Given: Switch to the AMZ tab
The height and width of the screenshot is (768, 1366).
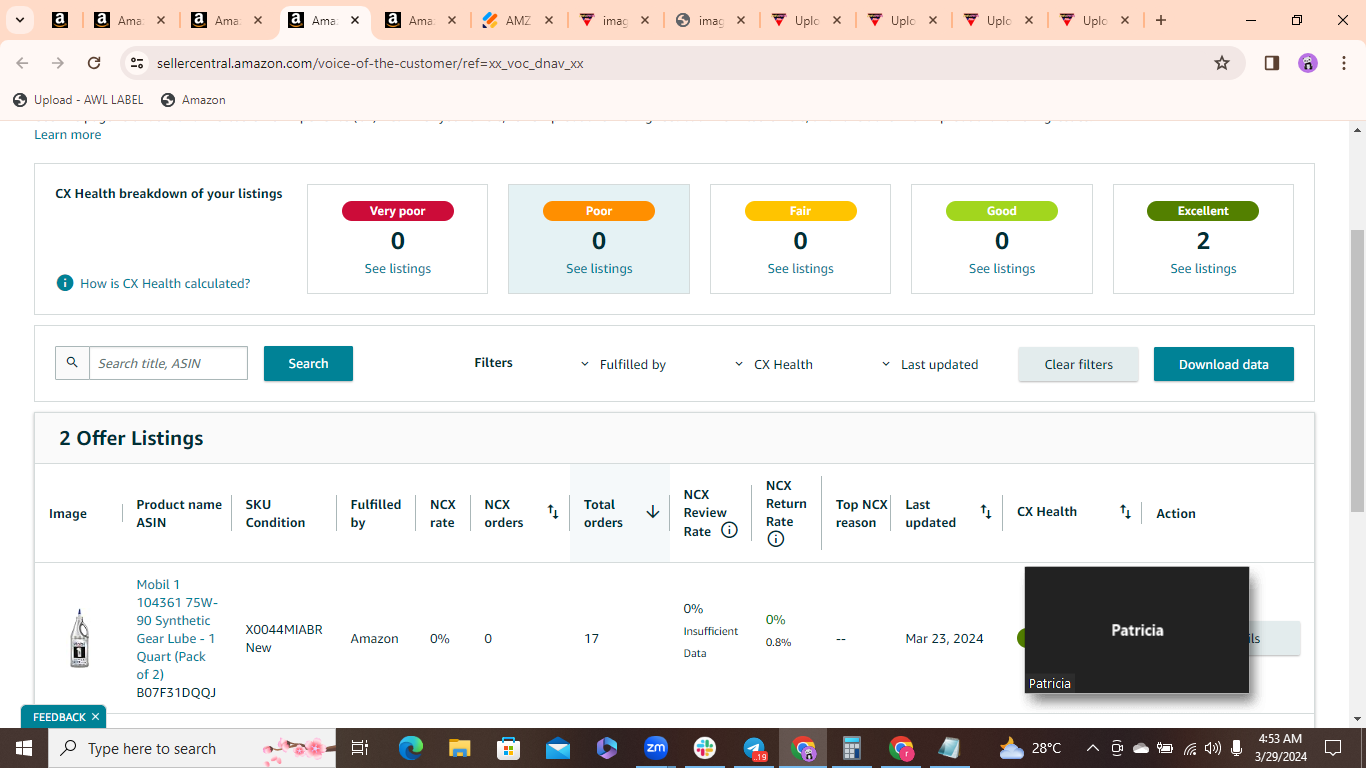Looking at the screenshot, I should tap(518, 20).
